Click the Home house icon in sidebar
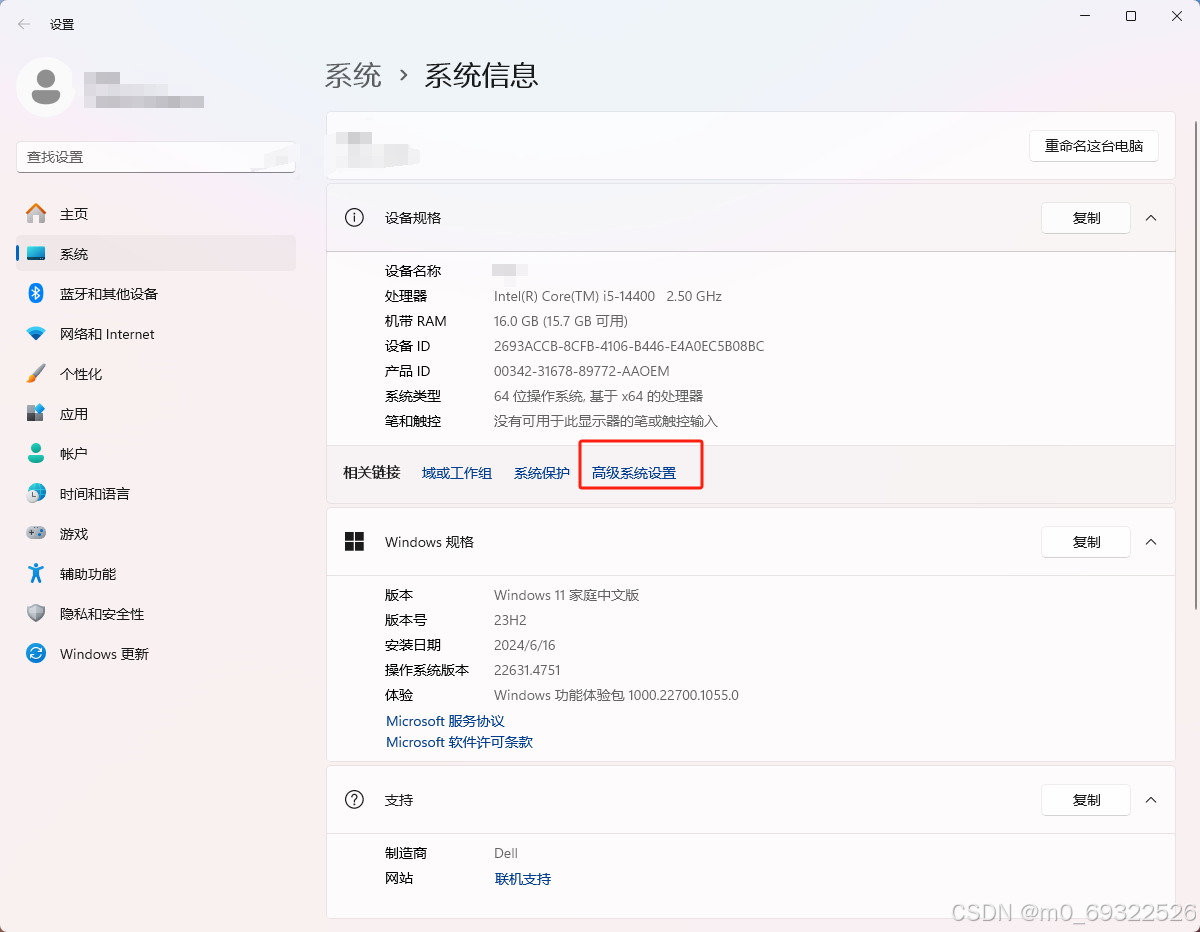The width and height of the screenshot is (1200, 932). (x=36, y=214)
